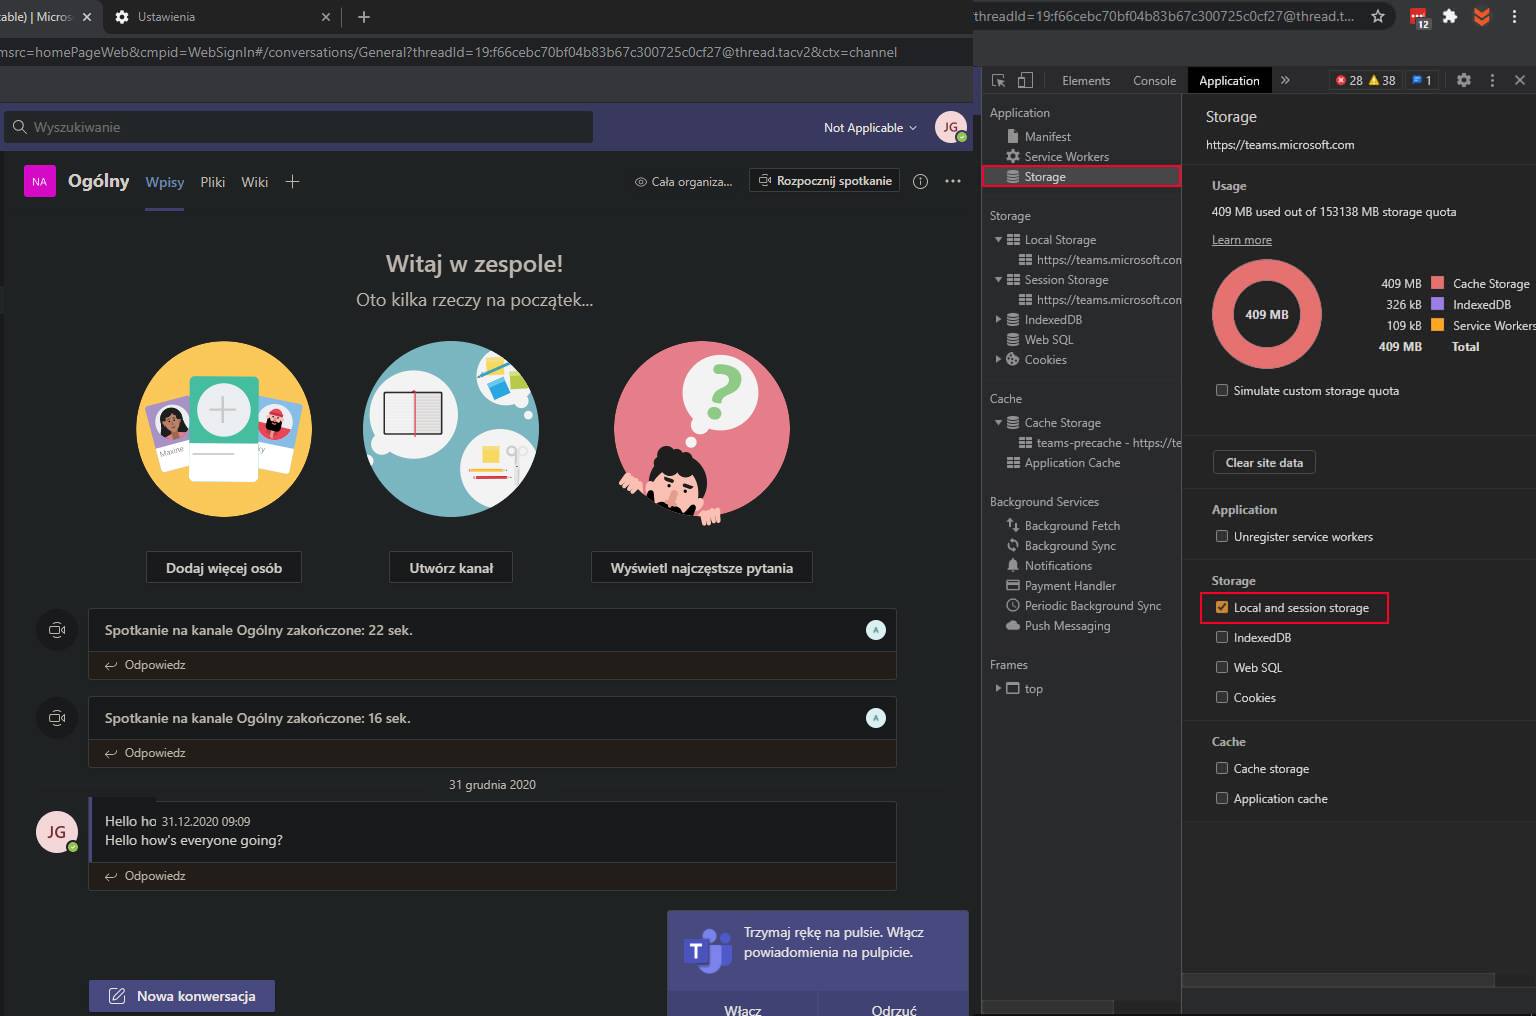The width and height of the screenshot is (1536, 1016).
Task: Select the Wpisy tab in the channel
Action: (x=164, y=181)
